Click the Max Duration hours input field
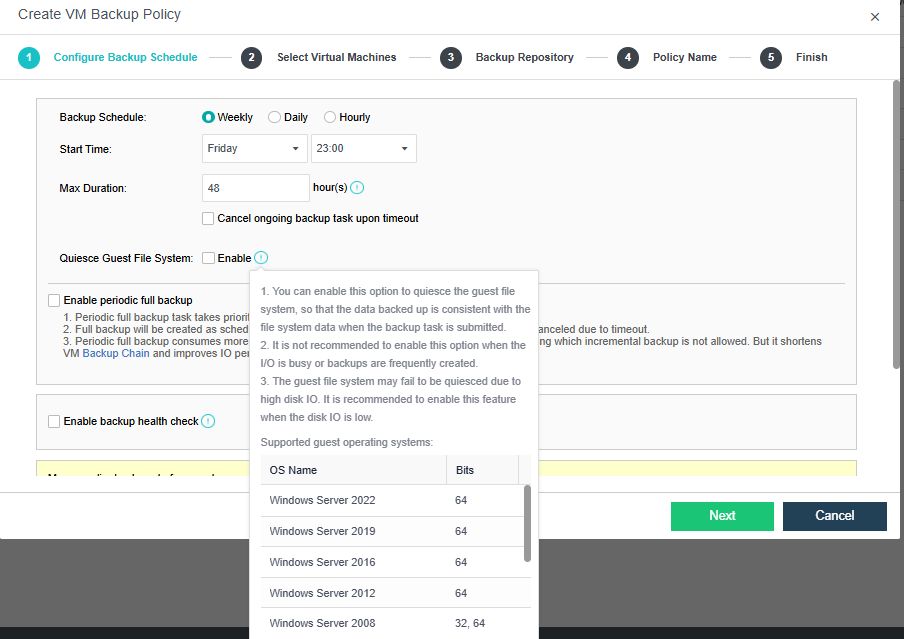The image size is (904, 639). coord(255,188)
